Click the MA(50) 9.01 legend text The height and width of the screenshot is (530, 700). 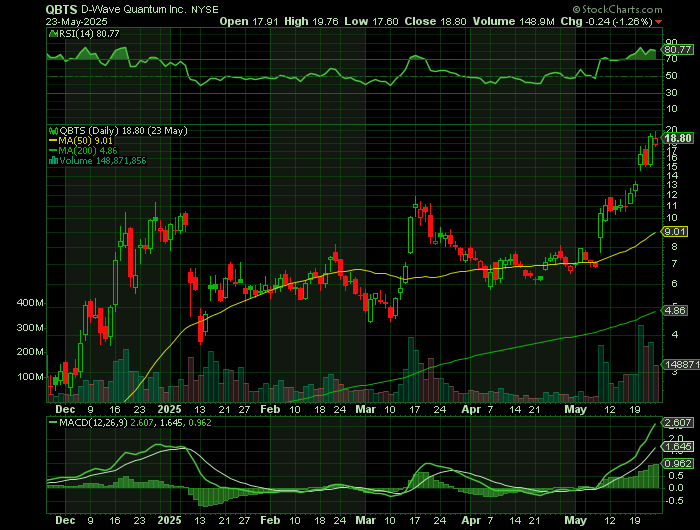[x=85, y=141]
